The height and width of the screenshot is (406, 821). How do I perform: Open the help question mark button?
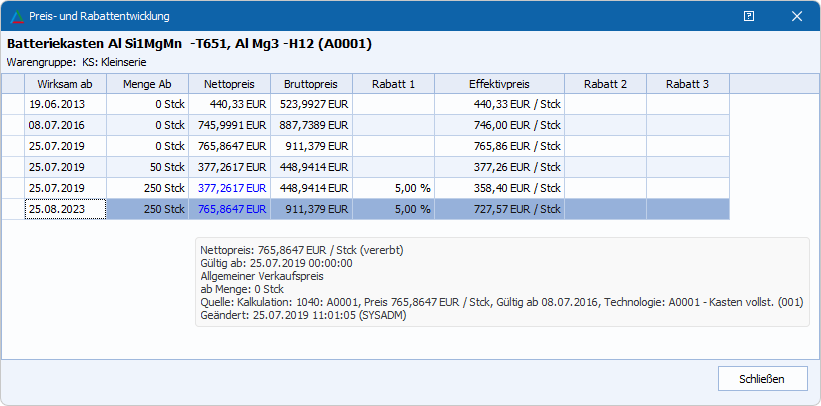pyautogui.click(x=749, y=16)
